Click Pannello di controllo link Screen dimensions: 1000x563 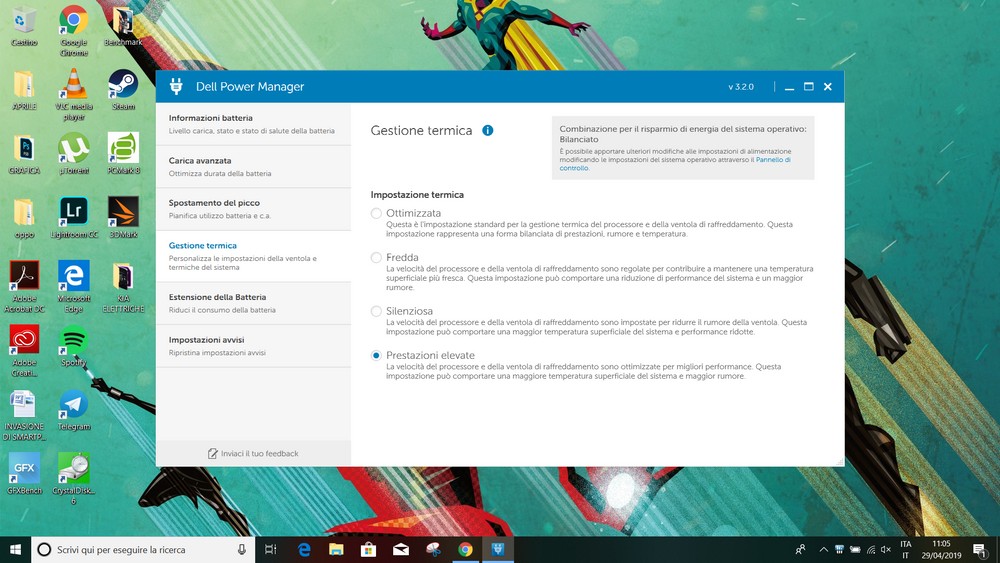[x=773, y=160]
